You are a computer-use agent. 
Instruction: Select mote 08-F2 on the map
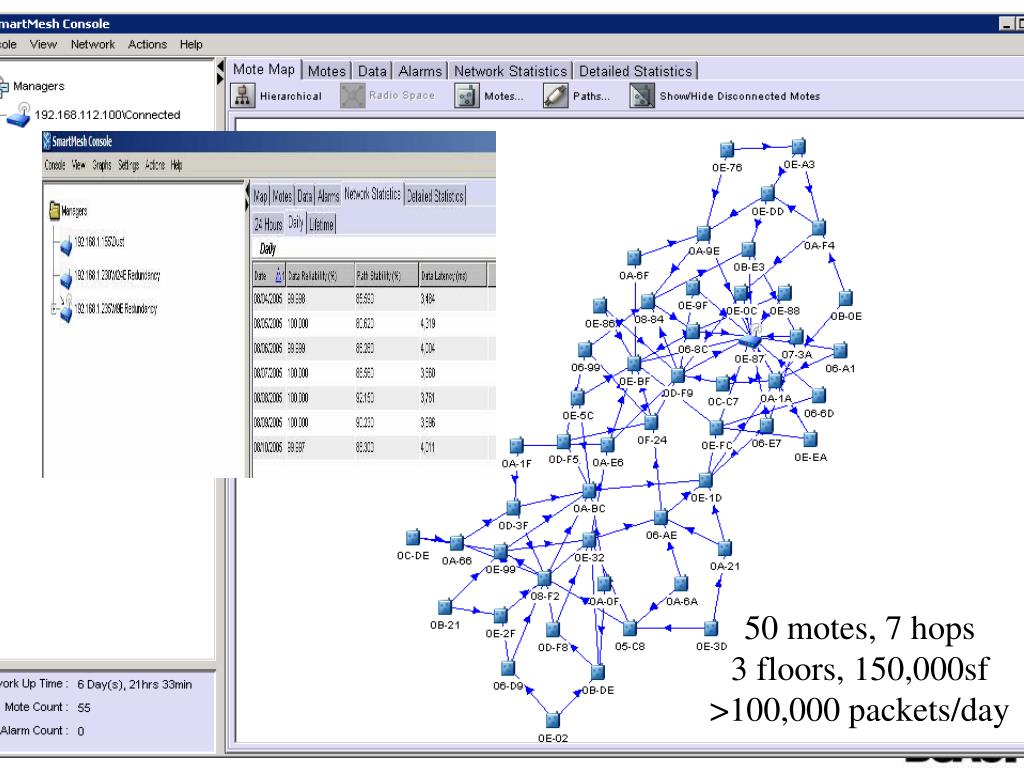click(544, 578)
